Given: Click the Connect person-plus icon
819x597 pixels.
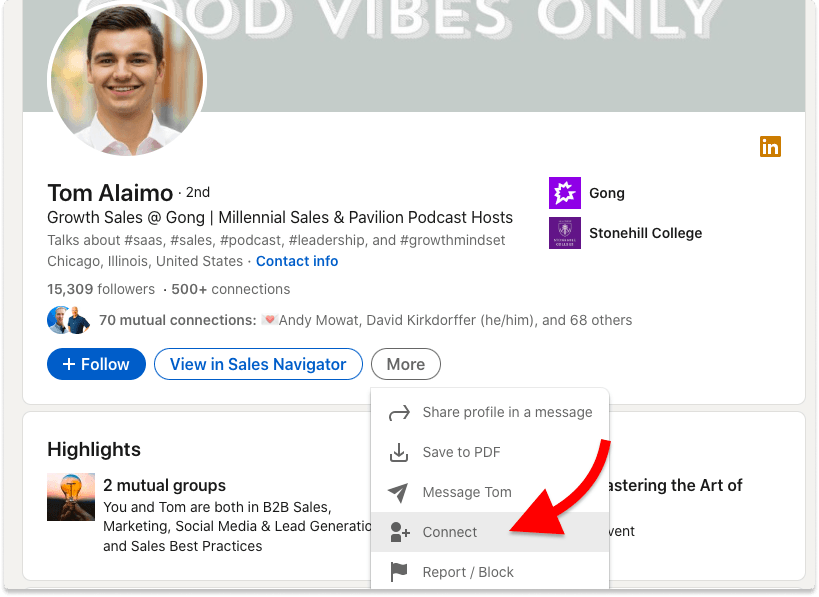Looking at the screenshot, I should (x=400, y=532).
